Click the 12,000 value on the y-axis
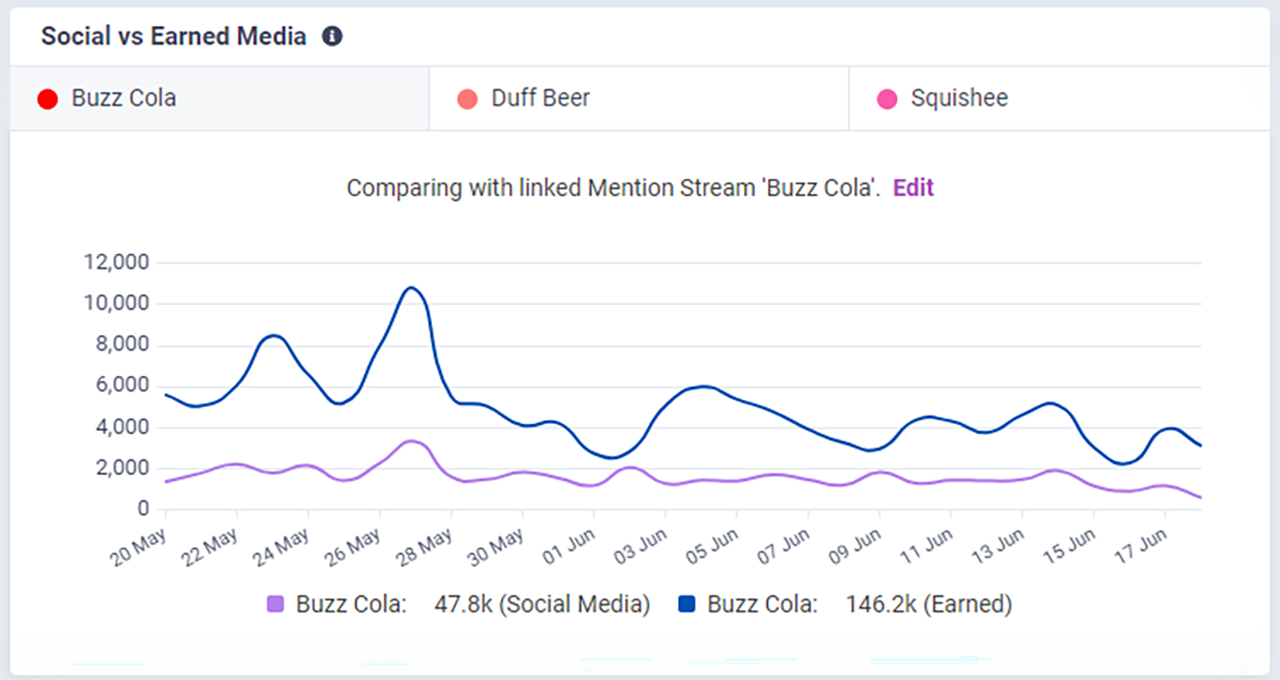This screenshot has width=1280, height=680. point(118,261)
